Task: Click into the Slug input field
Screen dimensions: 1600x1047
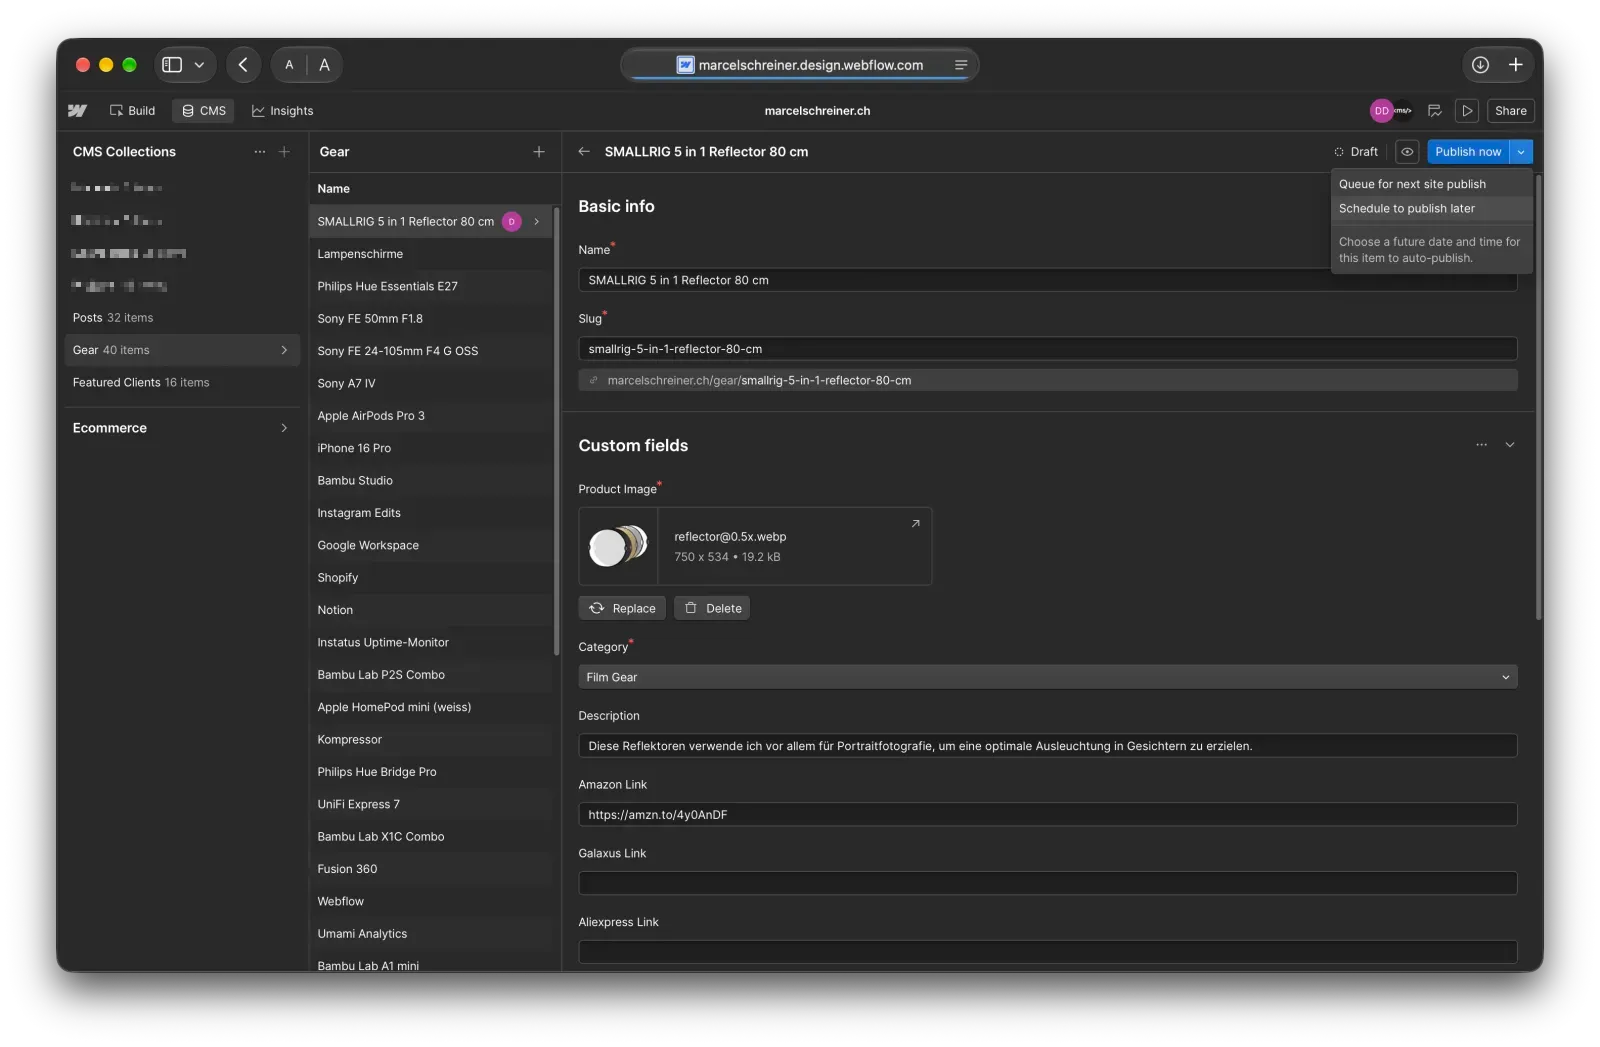Action: [x=1047, y=349]
